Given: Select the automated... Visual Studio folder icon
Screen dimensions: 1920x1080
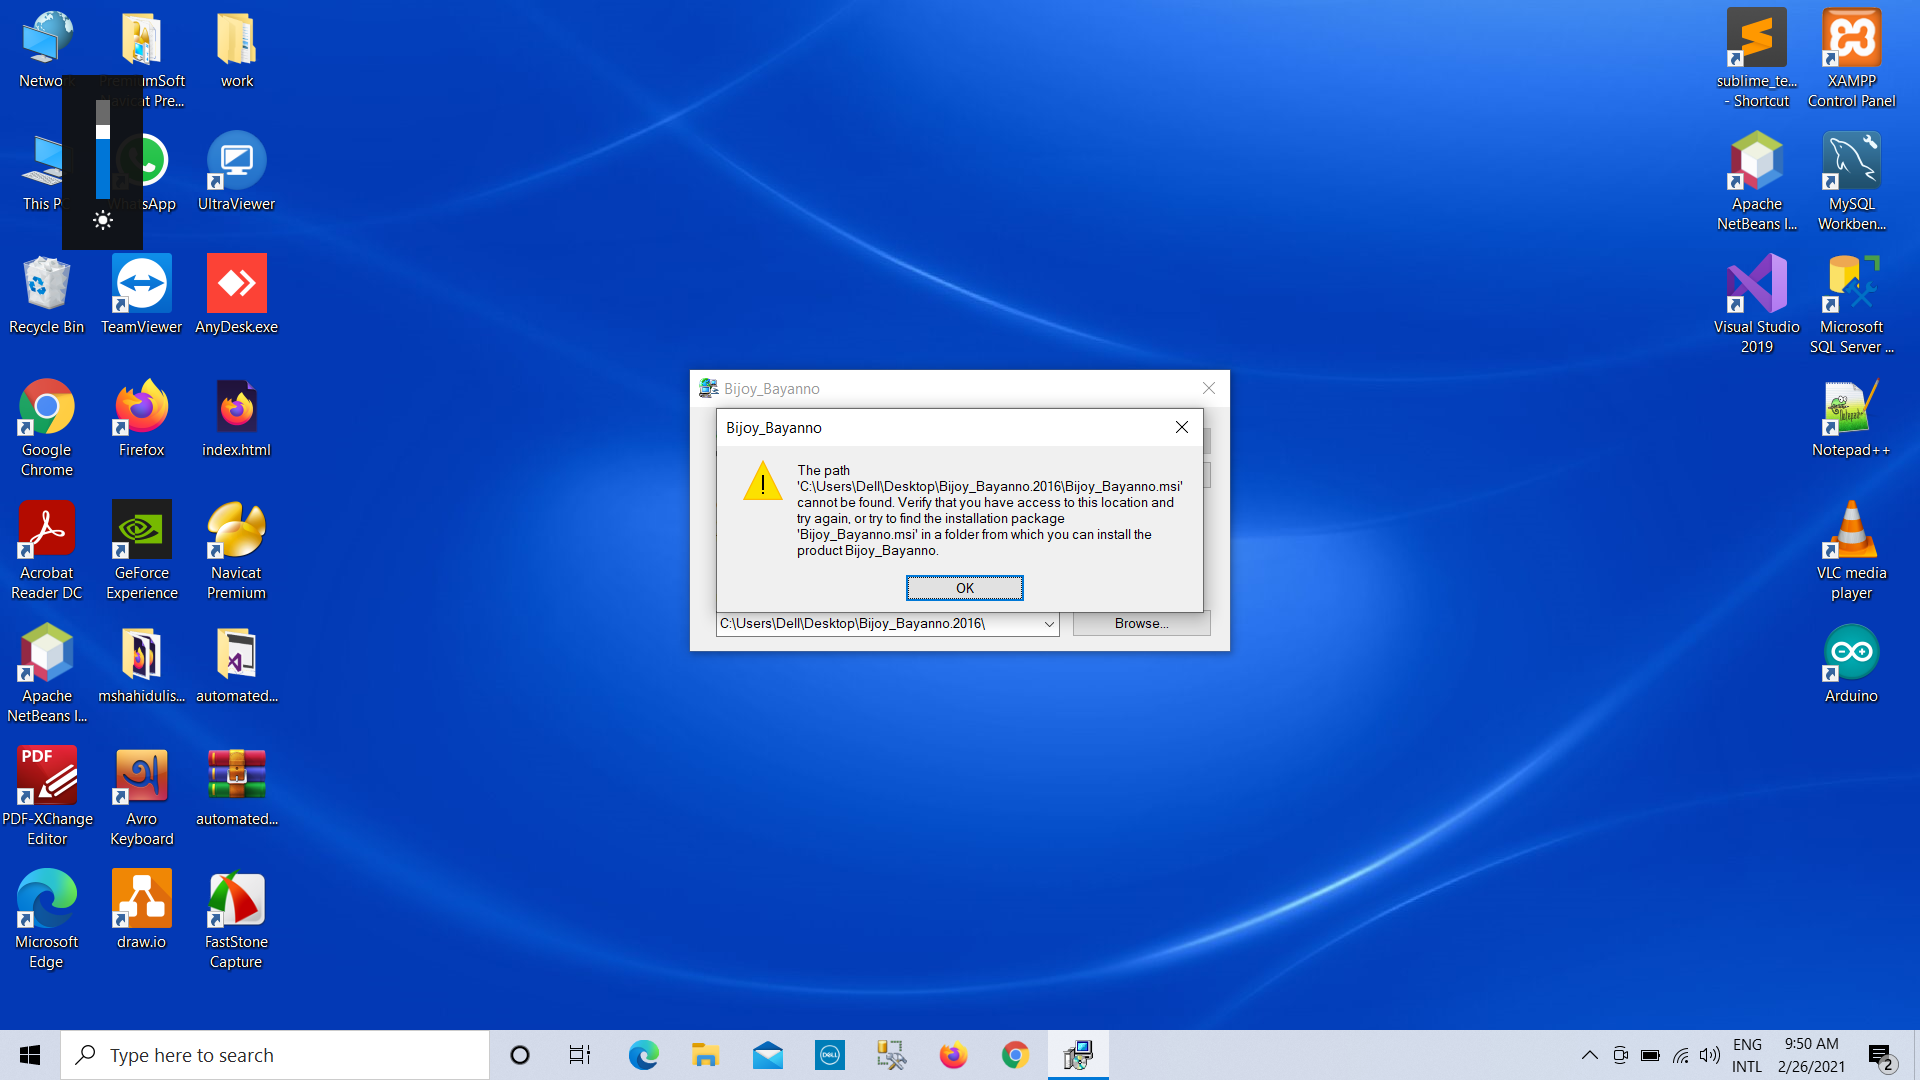Looking at the screenshot, I should (236, 664).
